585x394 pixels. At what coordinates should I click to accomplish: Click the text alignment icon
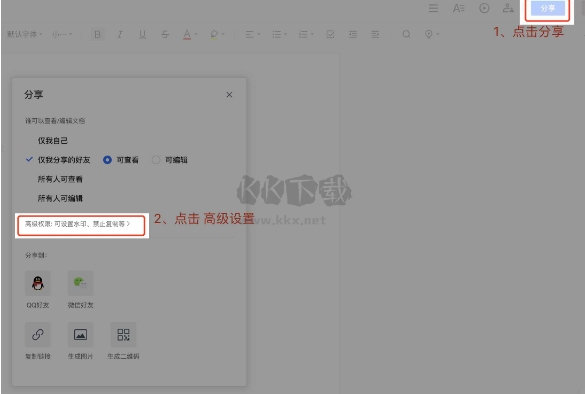249,34
